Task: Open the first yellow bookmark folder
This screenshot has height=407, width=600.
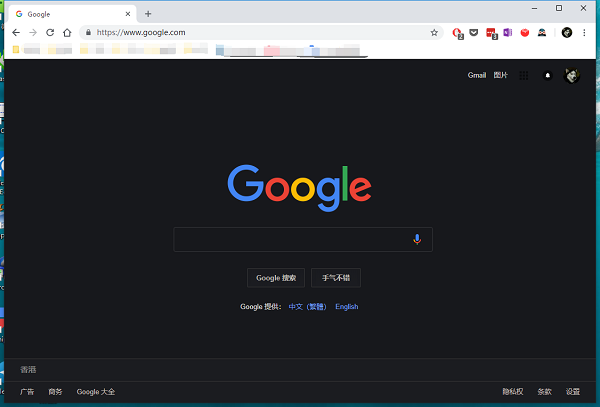Action: coord(16,49)
